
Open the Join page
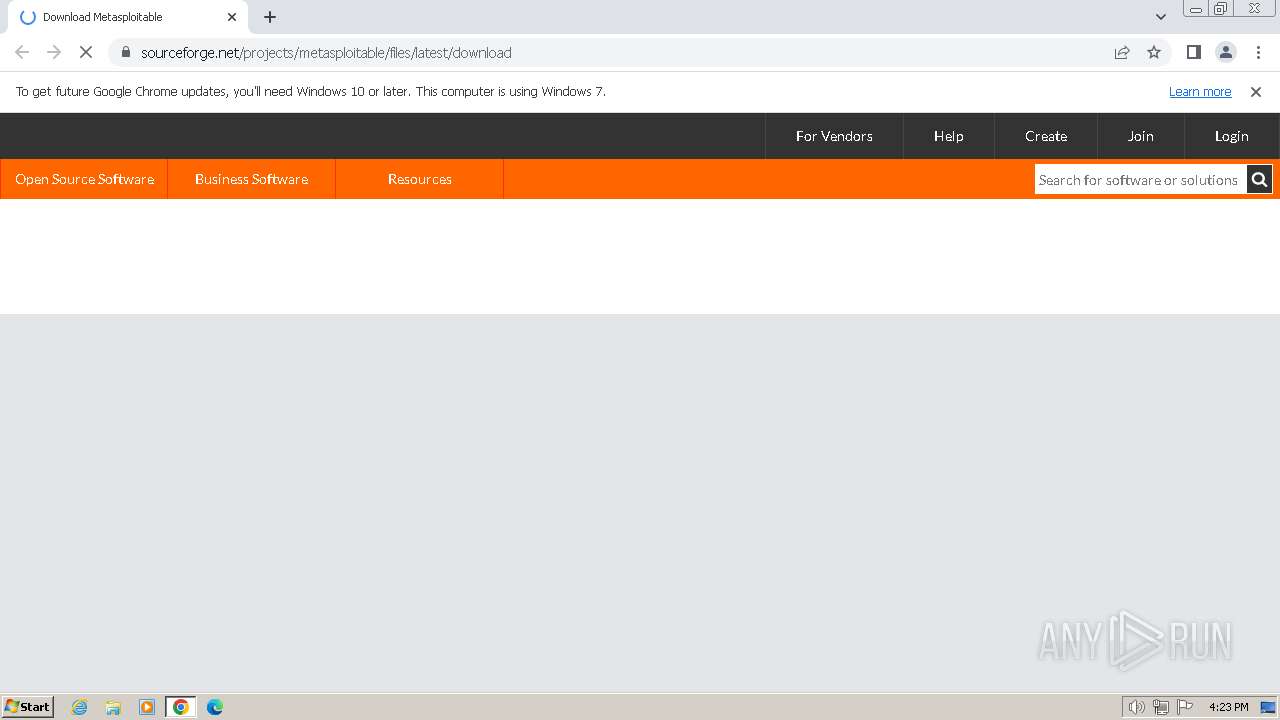point(1141,136)
